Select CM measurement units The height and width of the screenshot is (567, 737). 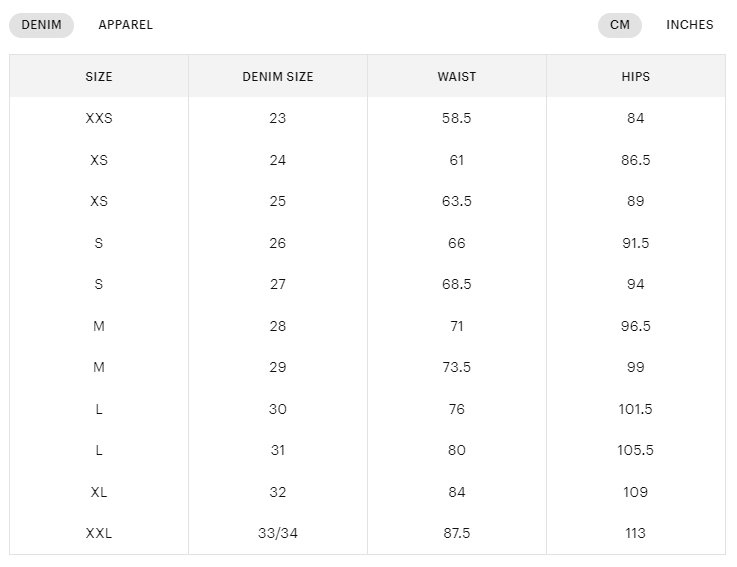[620, 25]
